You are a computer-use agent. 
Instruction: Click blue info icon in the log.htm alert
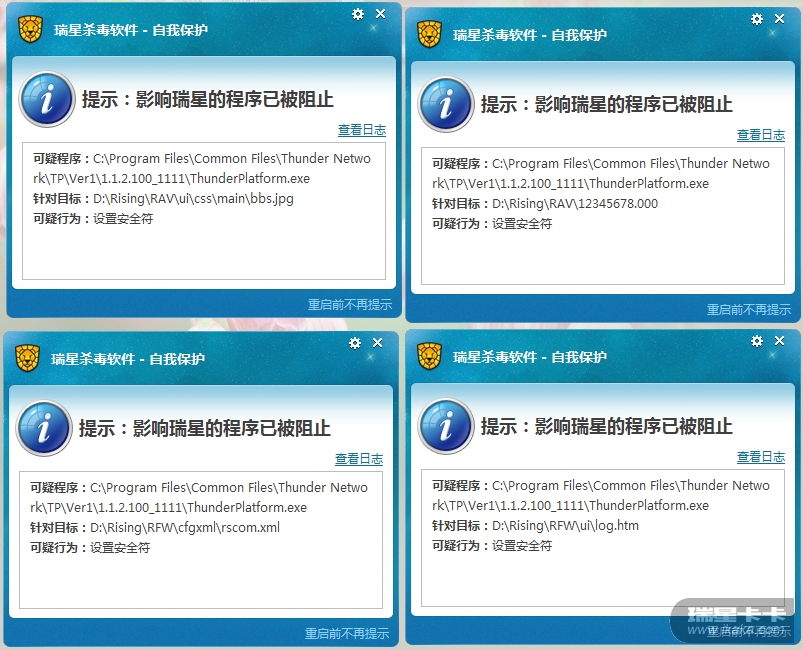[446, 426]
